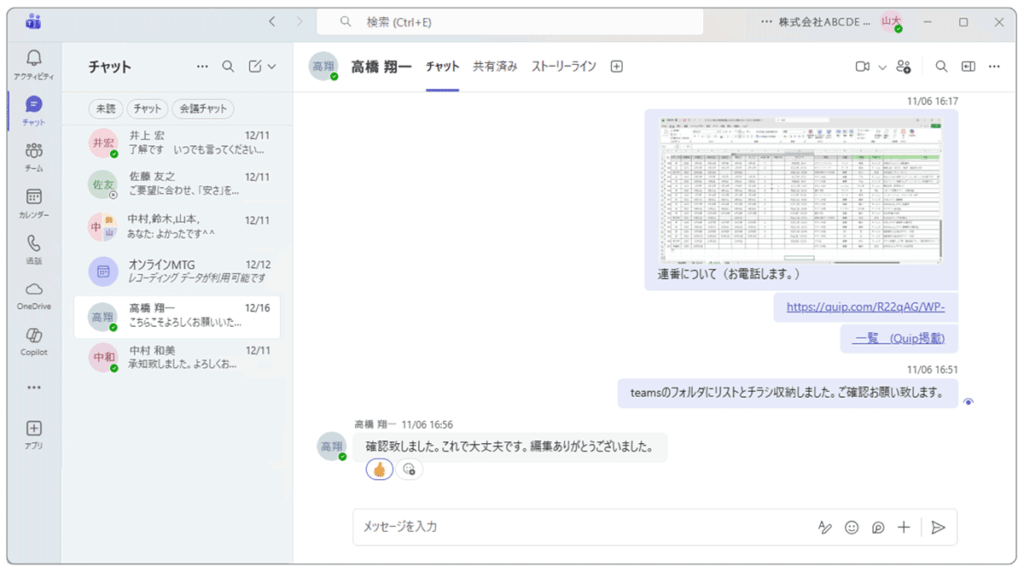Switch to the ストーリーライン tab
Screen dimensions: 1024x572
tap(564, 67)
